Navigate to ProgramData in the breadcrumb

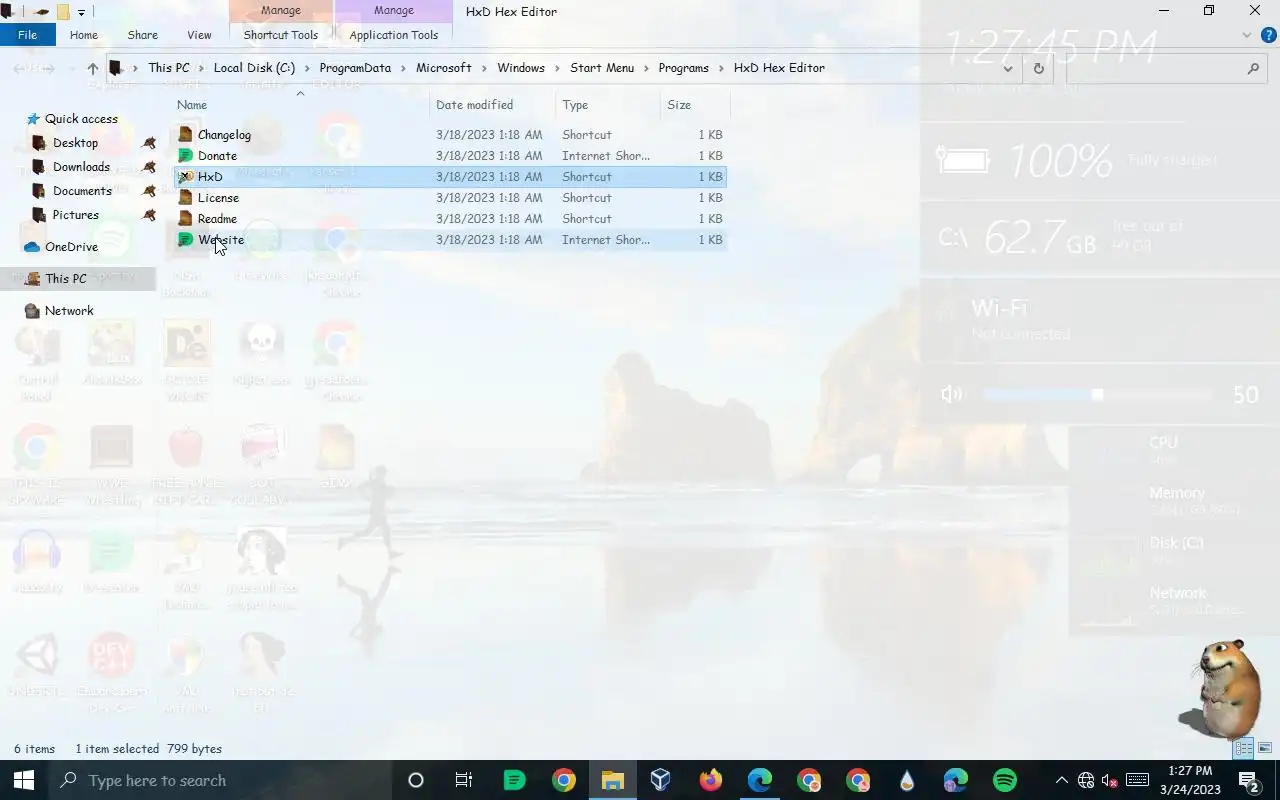[355, 68]
